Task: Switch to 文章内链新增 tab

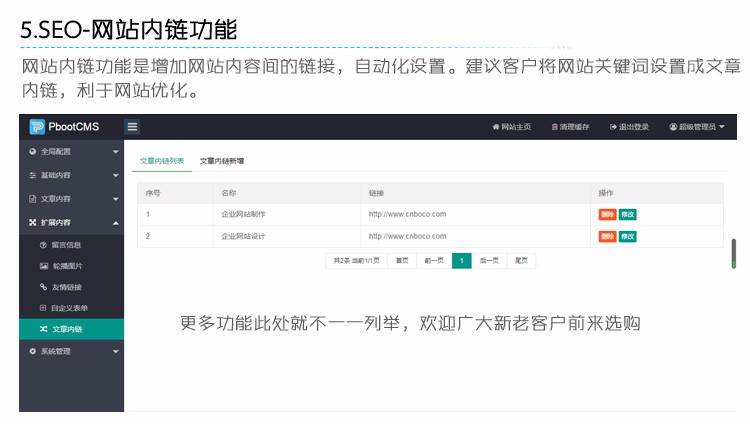Action: (x=222, y=160)
